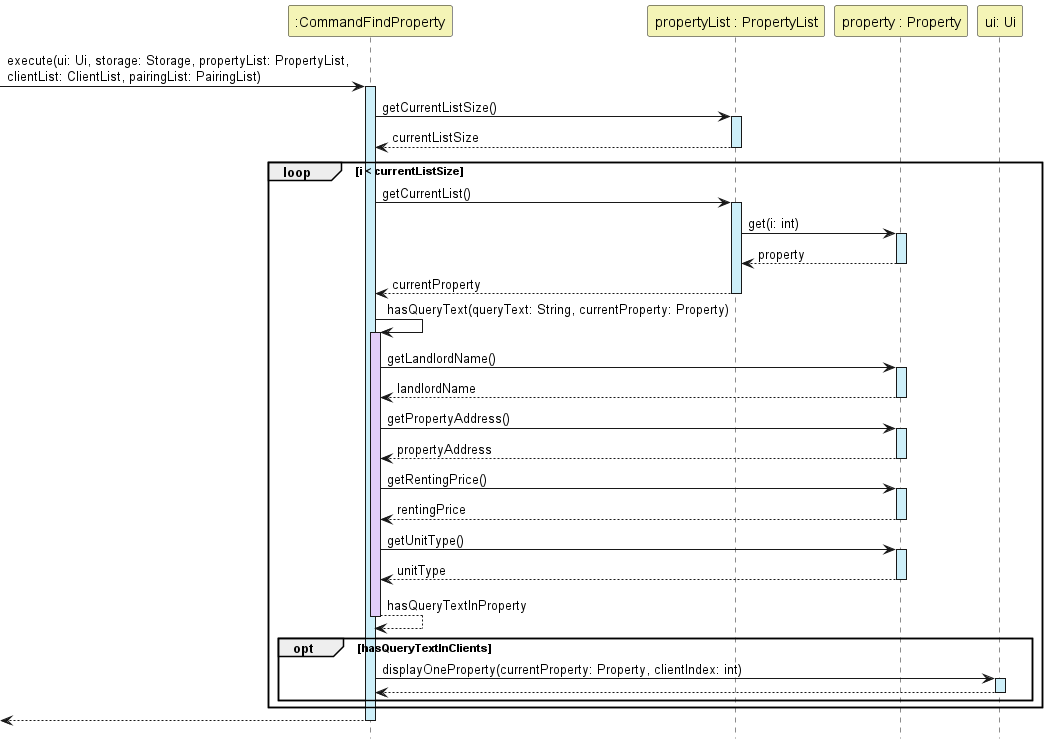Click the getUnitType() message label
Image resolution: width=1047 pixels, height=744 pixels.
click(x=425, y=540)
